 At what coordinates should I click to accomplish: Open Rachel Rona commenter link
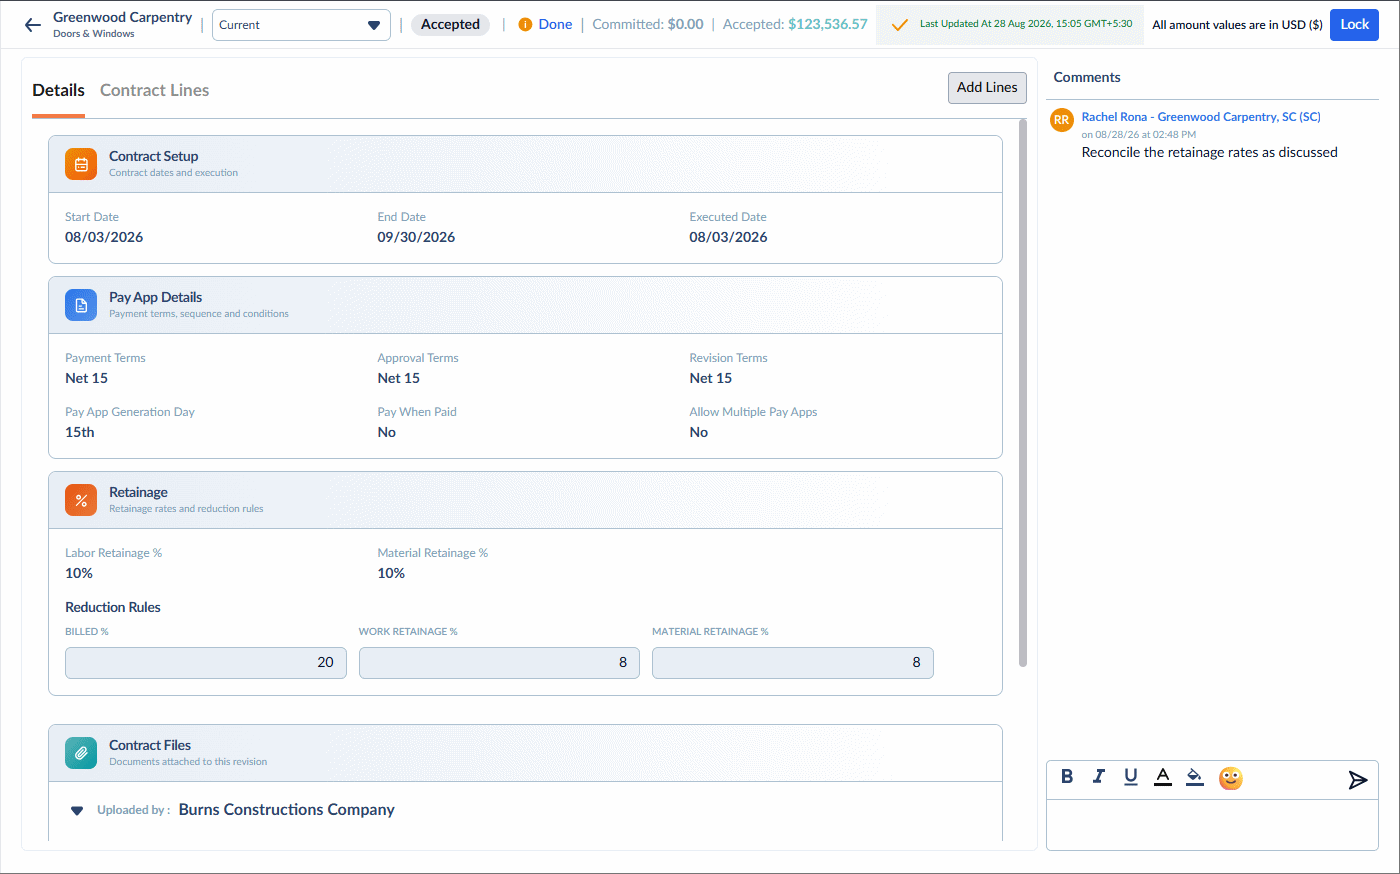[1201, 117]
